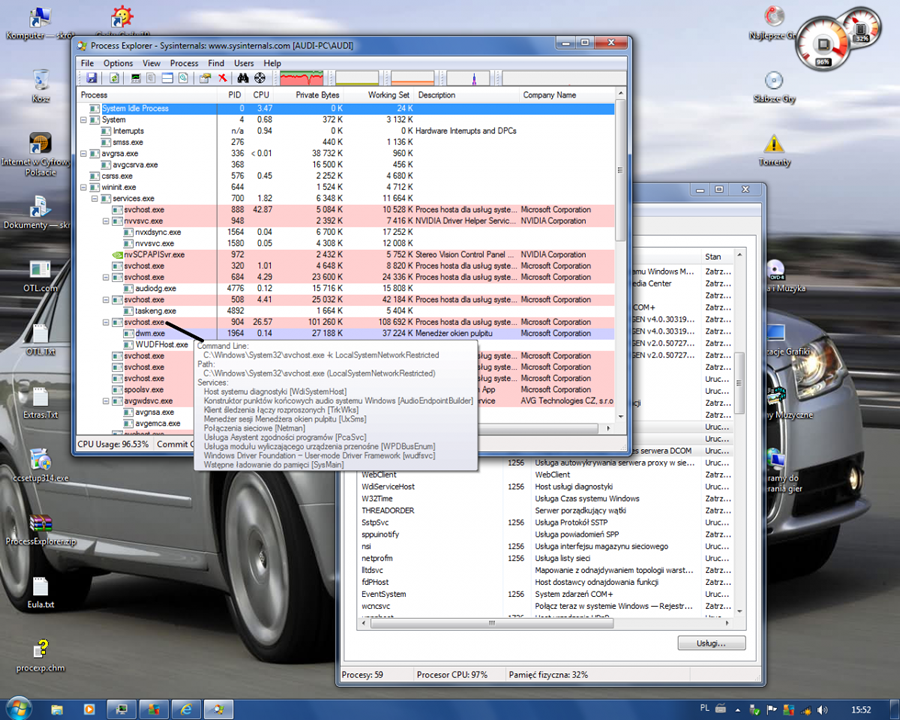Select the System Idle Process row

pyautogui.click(x=346, y=109)
